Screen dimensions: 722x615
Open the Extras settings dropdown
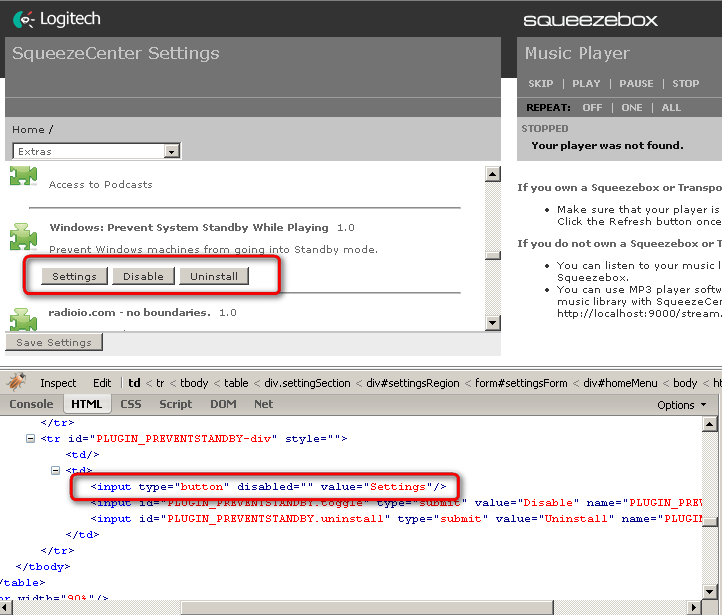pos(96,151)
